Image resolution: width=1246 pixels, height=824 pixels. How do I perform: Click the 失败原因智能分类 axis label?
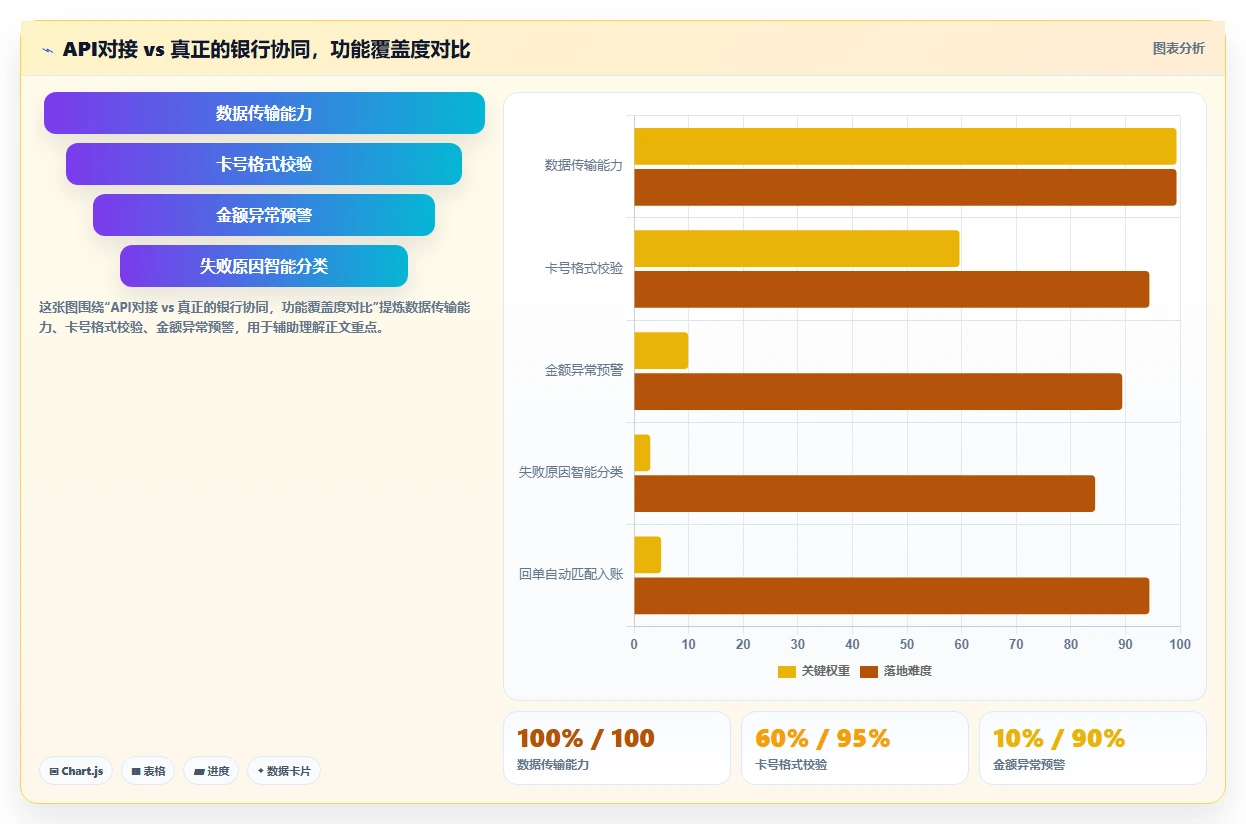click(x=571, y=472)
